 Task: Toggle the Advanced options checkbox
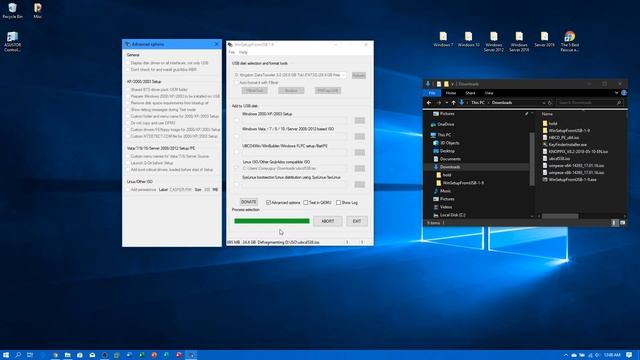pyautogui.click(x=269, y=202)
